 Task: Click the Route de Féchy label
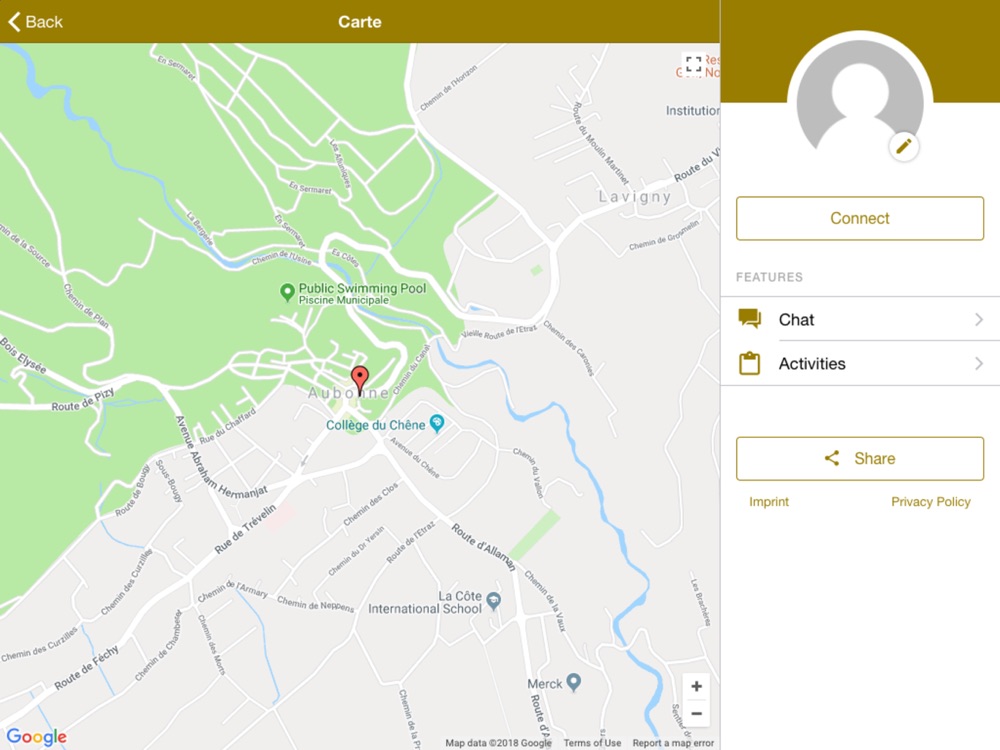click(86, 667)
